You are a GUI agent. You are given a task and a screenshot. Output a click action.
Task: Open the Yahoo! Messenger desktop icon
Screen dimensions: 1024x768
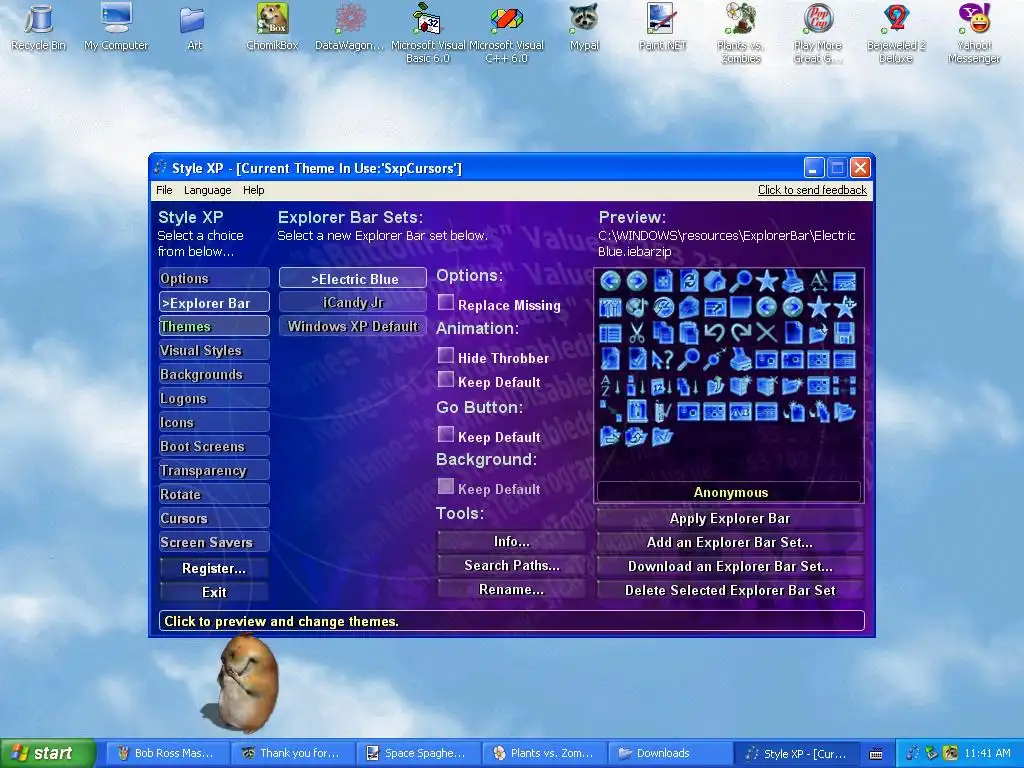(974, 33)
